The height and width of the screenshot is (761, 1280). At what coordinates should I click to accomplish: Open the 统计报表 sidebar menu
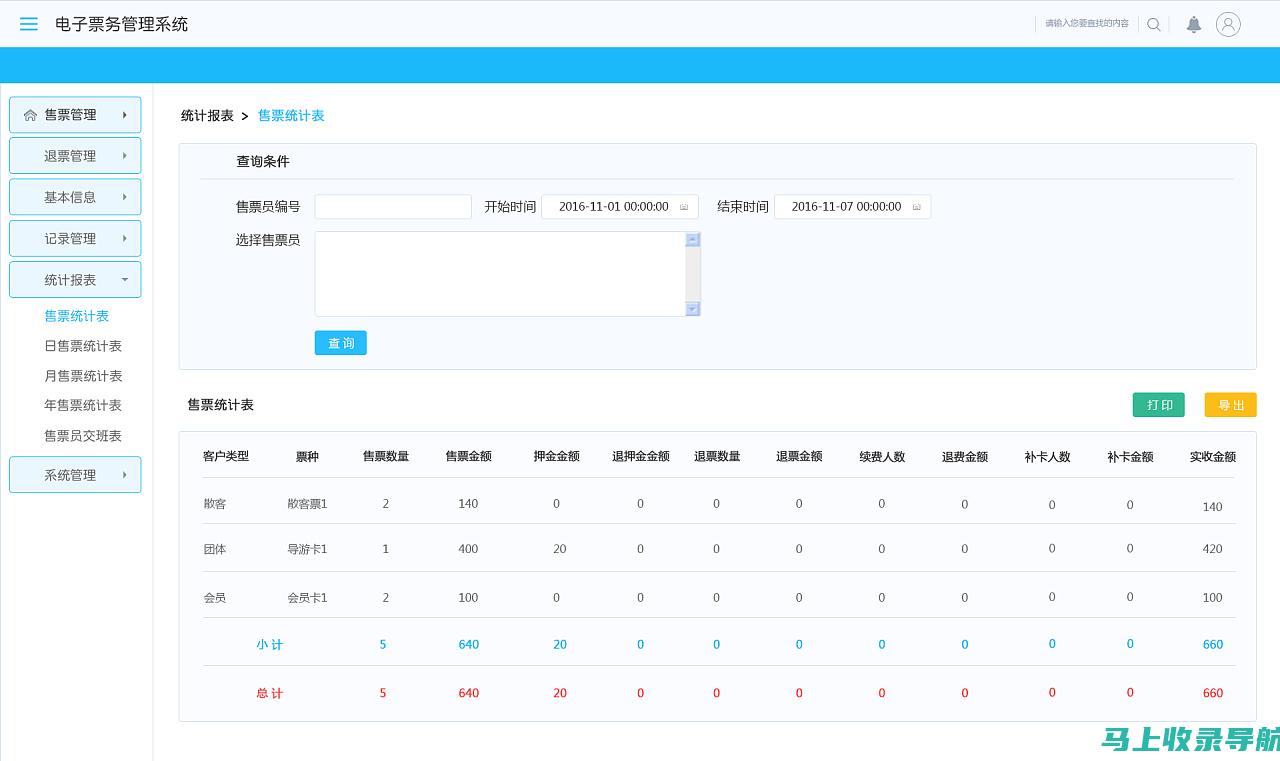[75, 280]
